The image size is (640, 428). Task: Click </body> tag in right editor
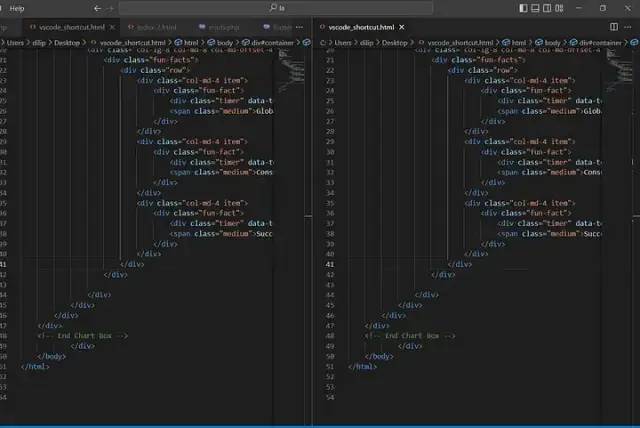pyautogui.click(x=379, y=356)
